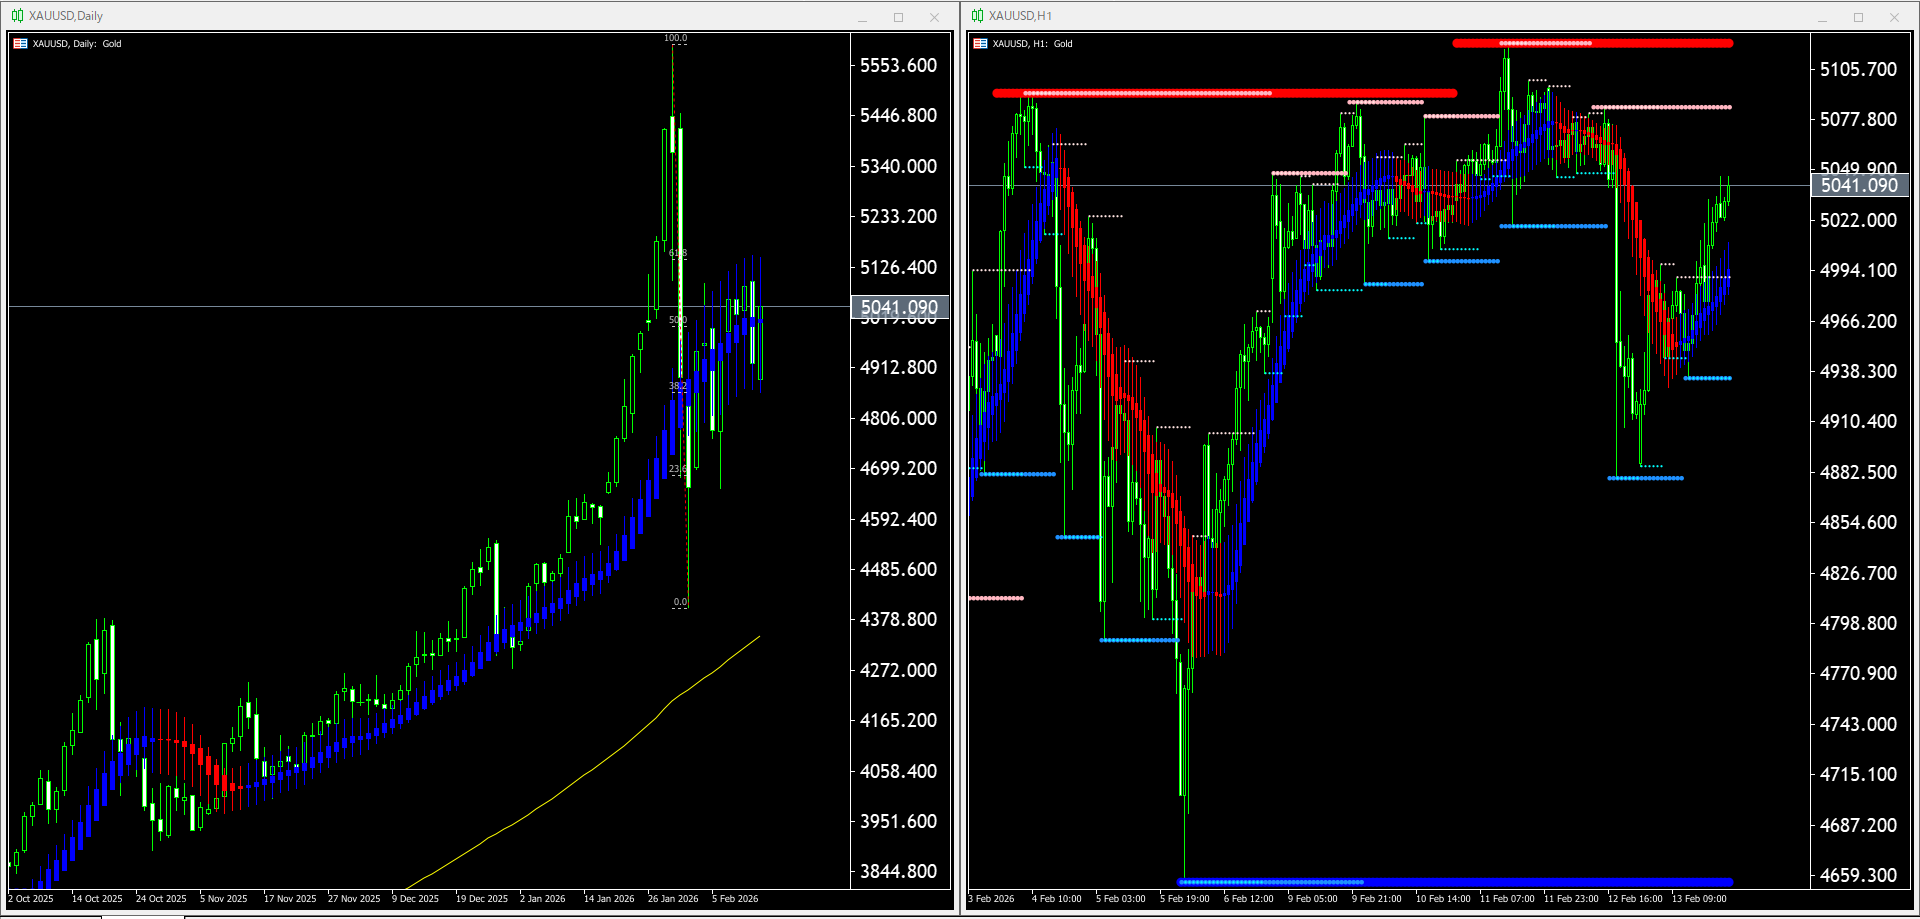Click the 5 Feb 2026 date label
Image resolution: width=1920 pixels, height=919 pixels.
735,899
